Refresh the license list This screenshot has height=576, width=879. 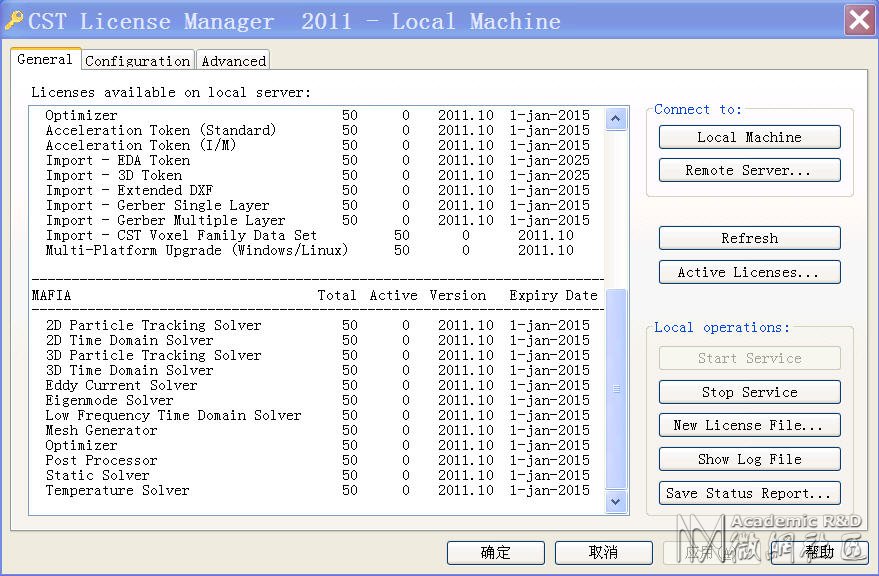(750, 238)
